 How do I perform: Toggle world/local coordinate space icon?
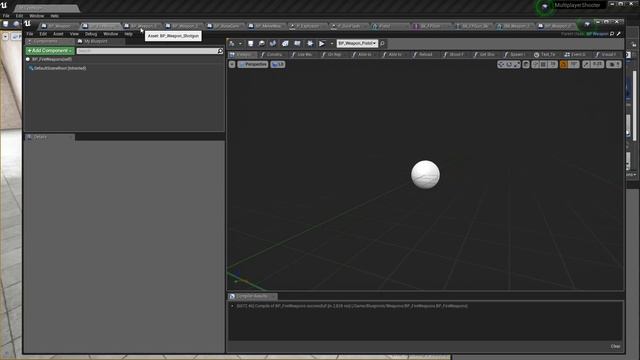(x=526, y=64)
